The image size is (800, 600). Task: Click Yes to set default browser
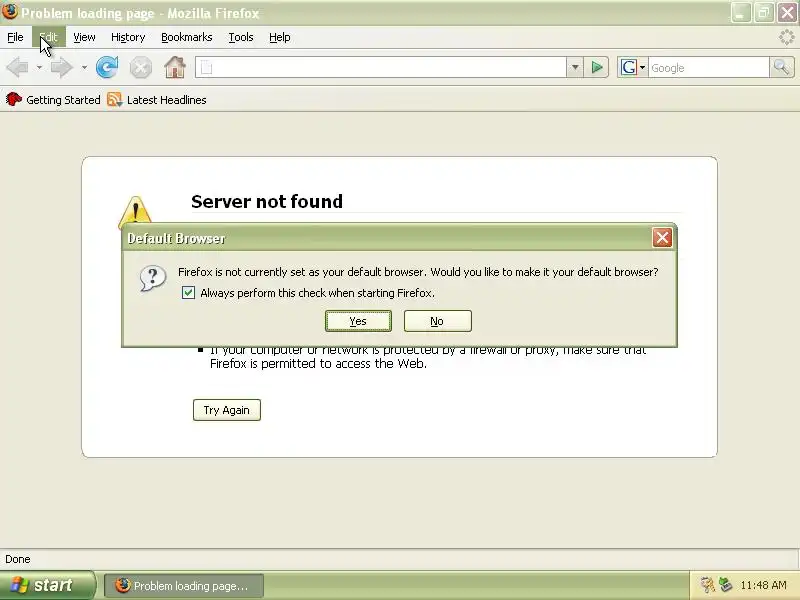358,321
